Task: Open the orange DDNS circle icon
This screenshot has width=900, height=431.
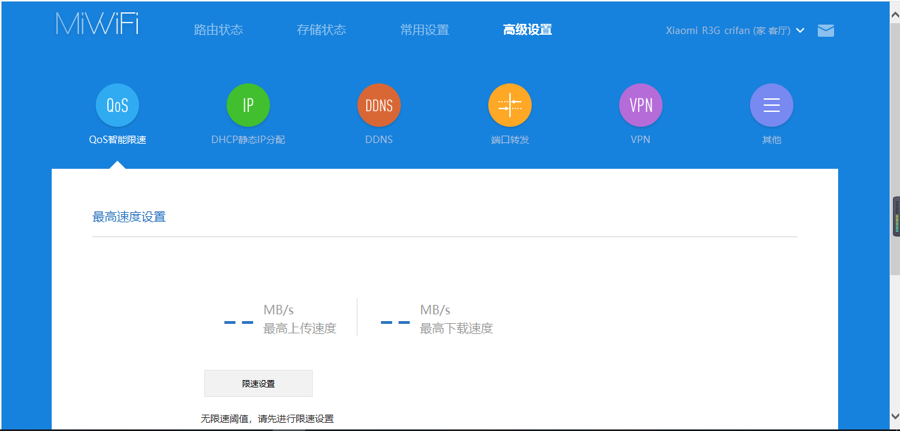Action: point(379,105)
